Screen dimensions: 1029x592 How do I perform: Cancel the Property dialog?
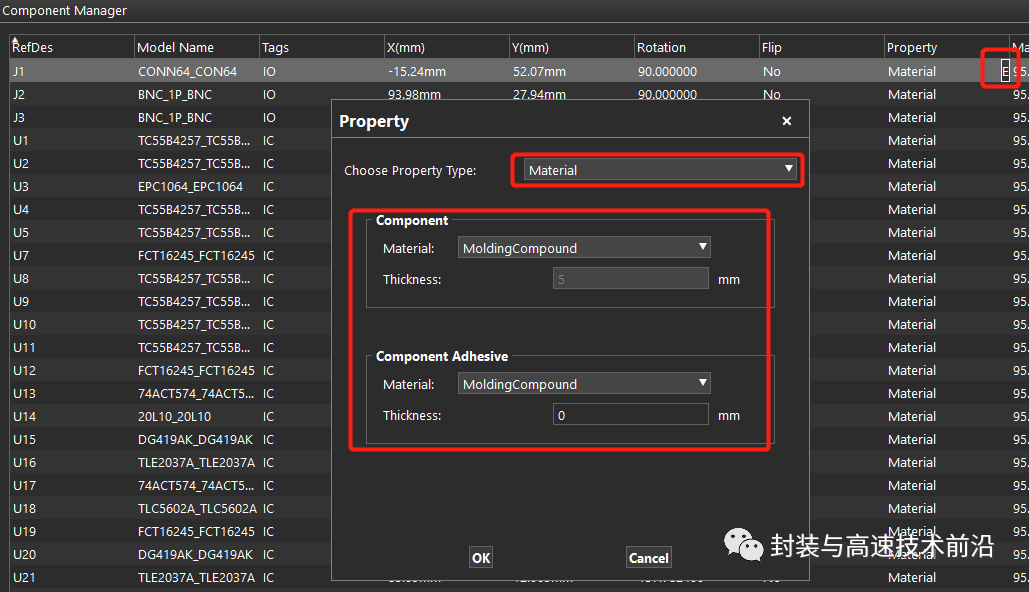(x=648, y=558)
